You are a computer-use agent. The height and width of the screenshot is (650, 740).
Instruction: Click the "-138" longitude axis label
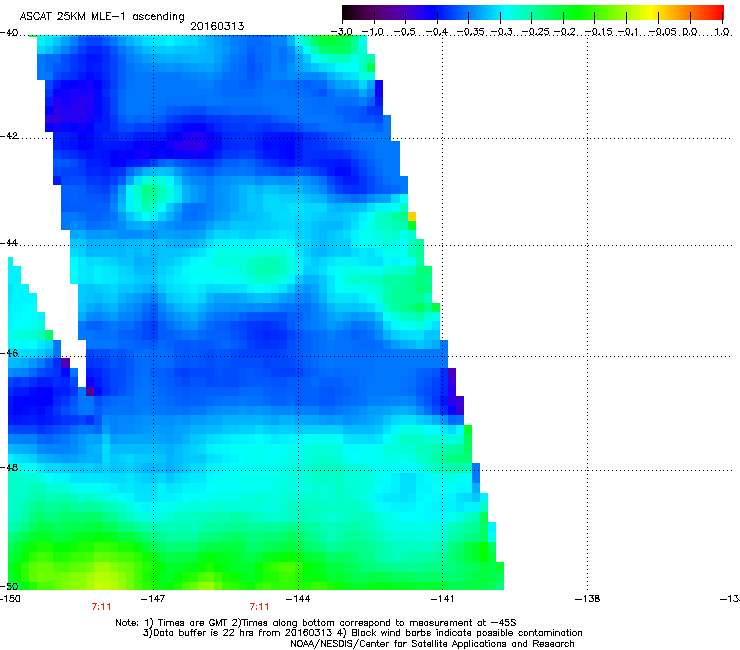click(588, 599)
